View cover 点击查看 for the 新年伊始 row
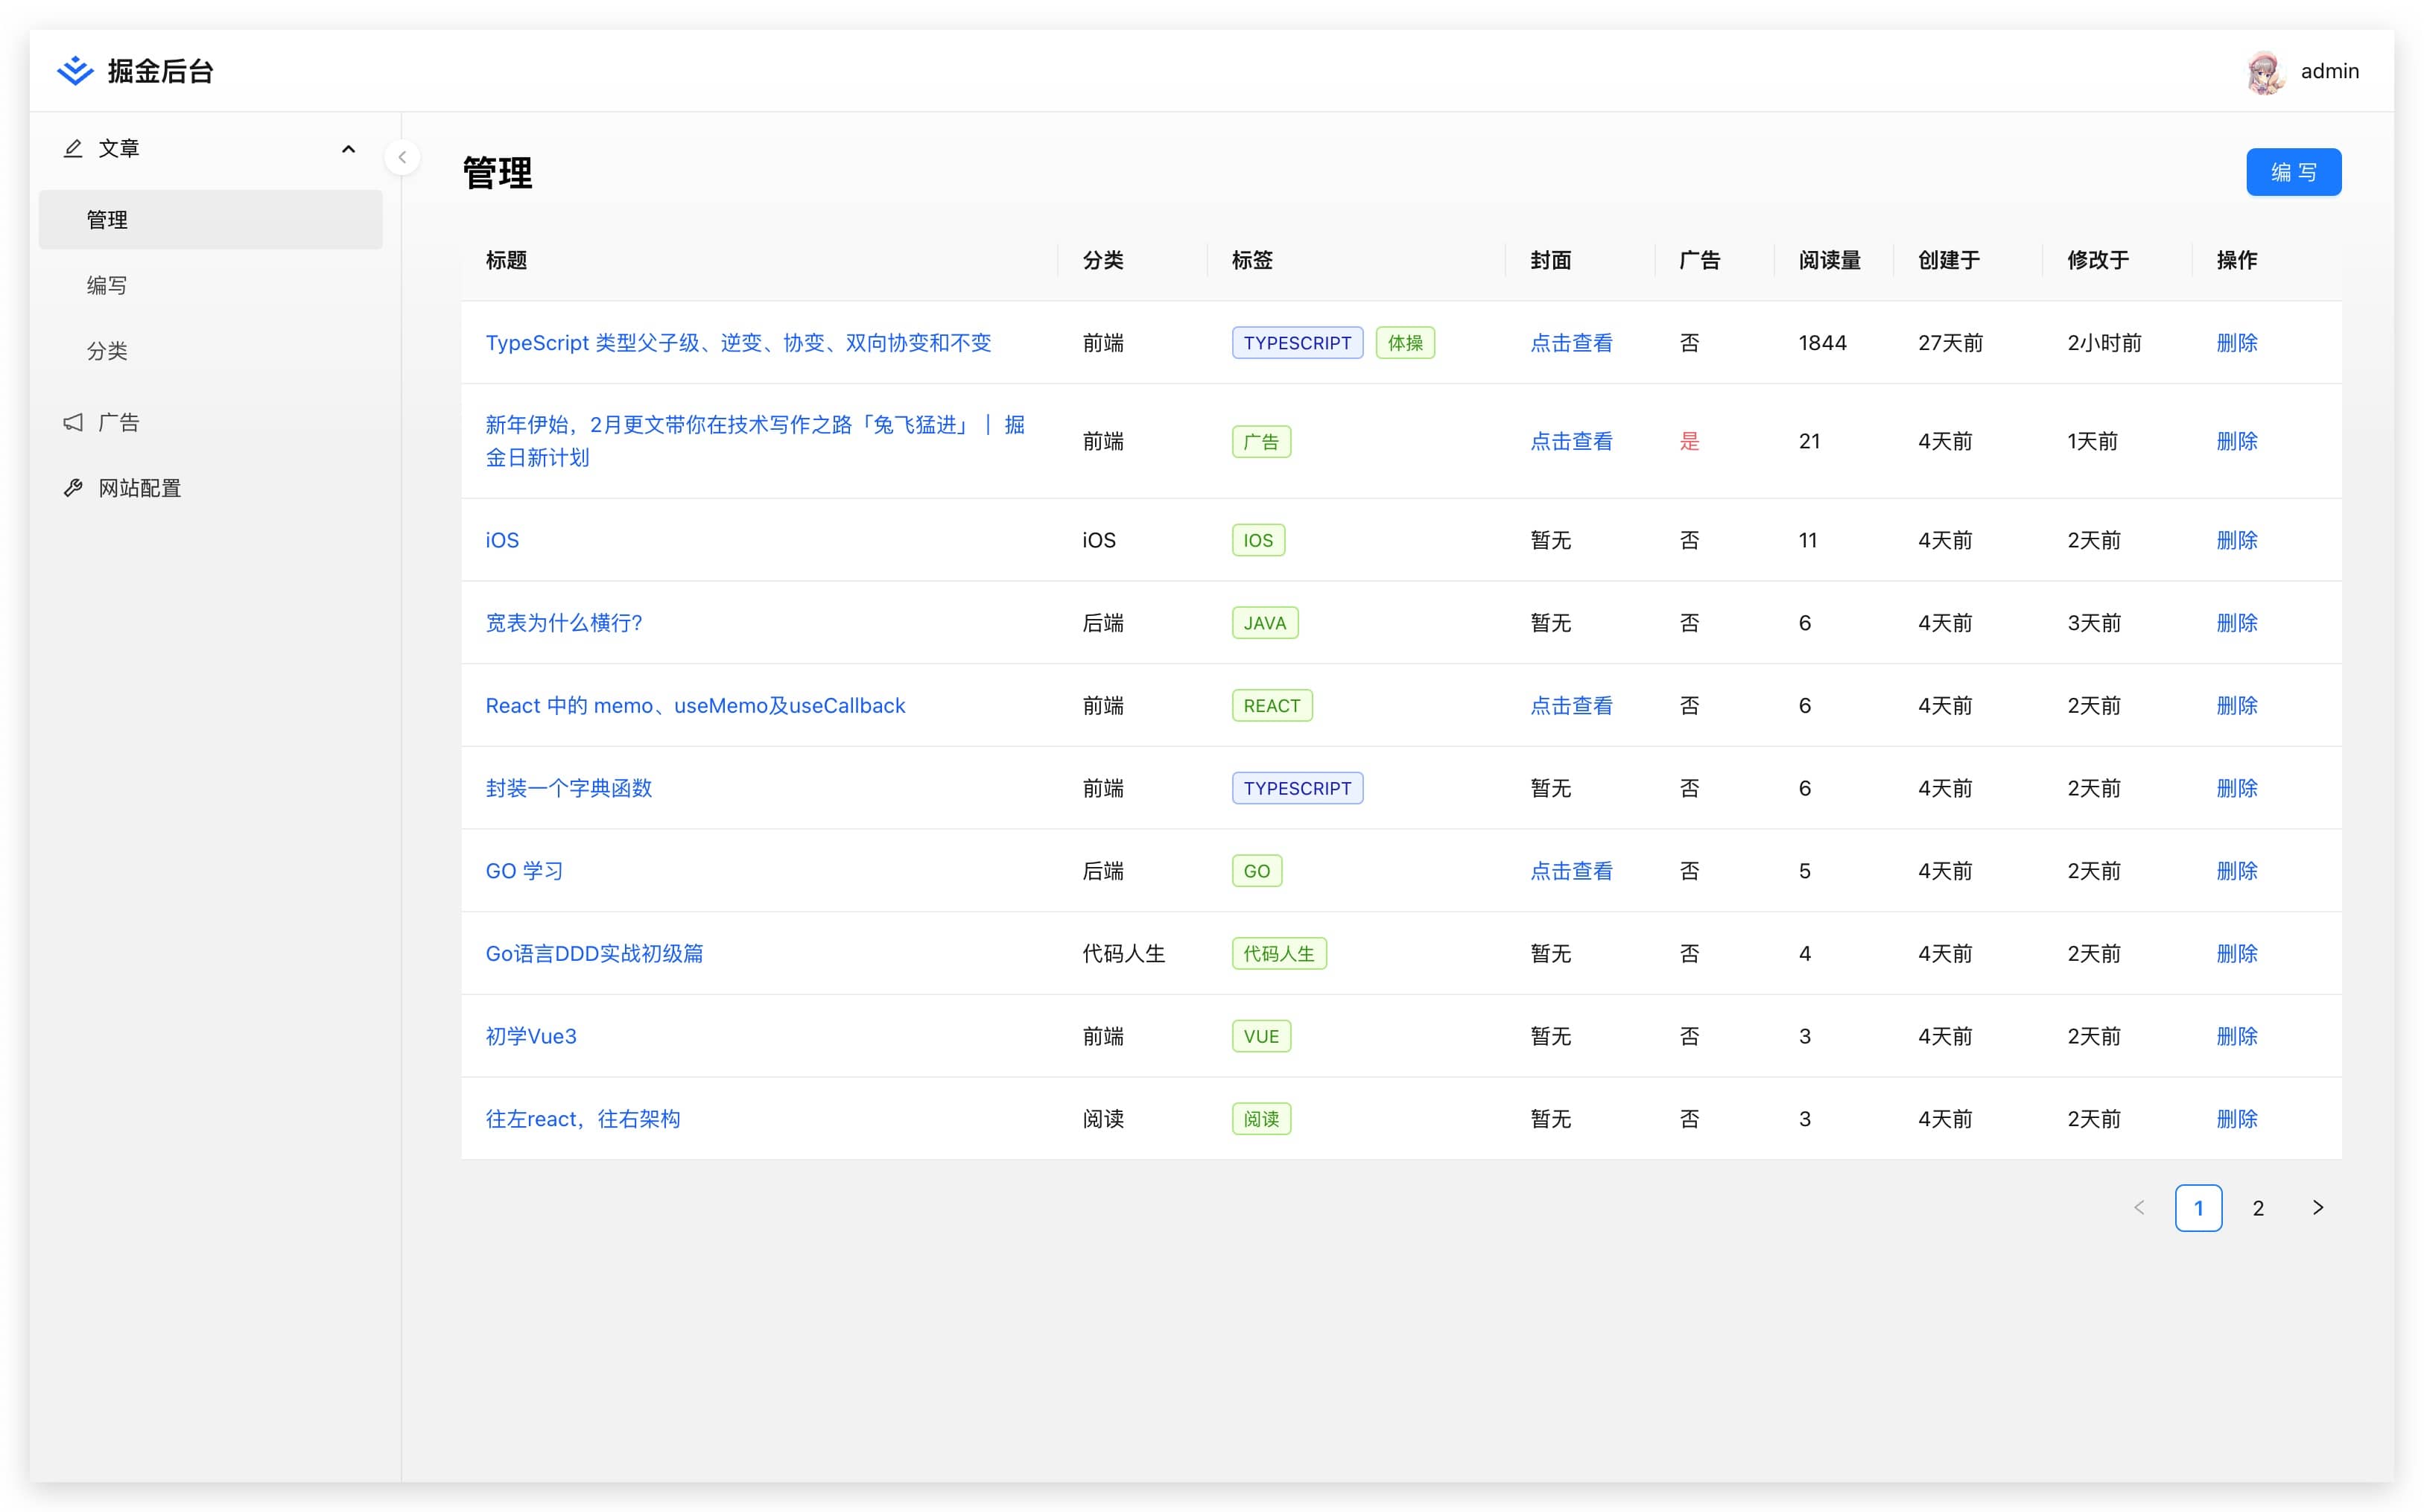Image resolution: width=2424 pixels, height=1512 pixels. [1571, 441]
